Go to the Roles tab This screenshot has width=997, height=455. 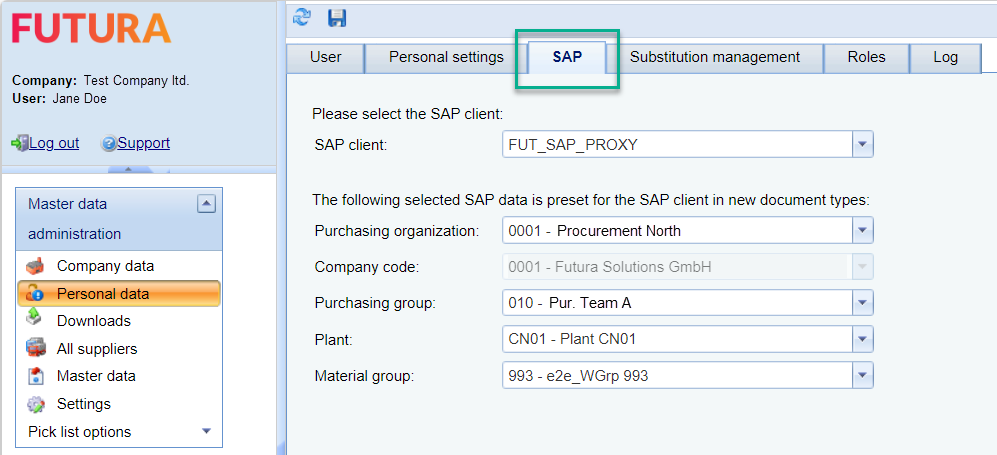(866, 57)
